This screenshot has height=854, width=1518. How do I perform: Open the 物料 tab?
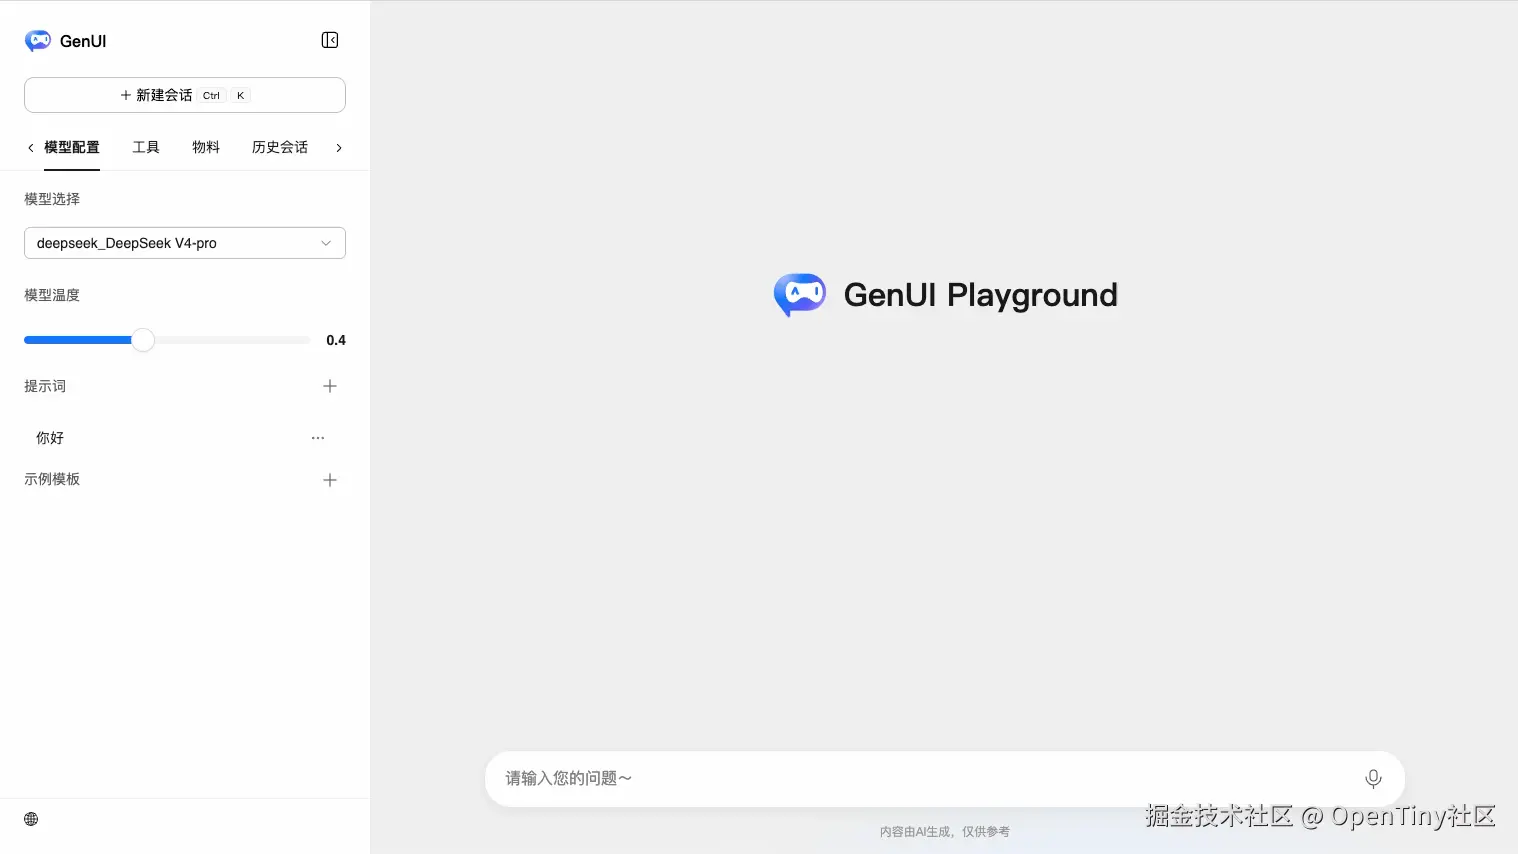[206, 147]
